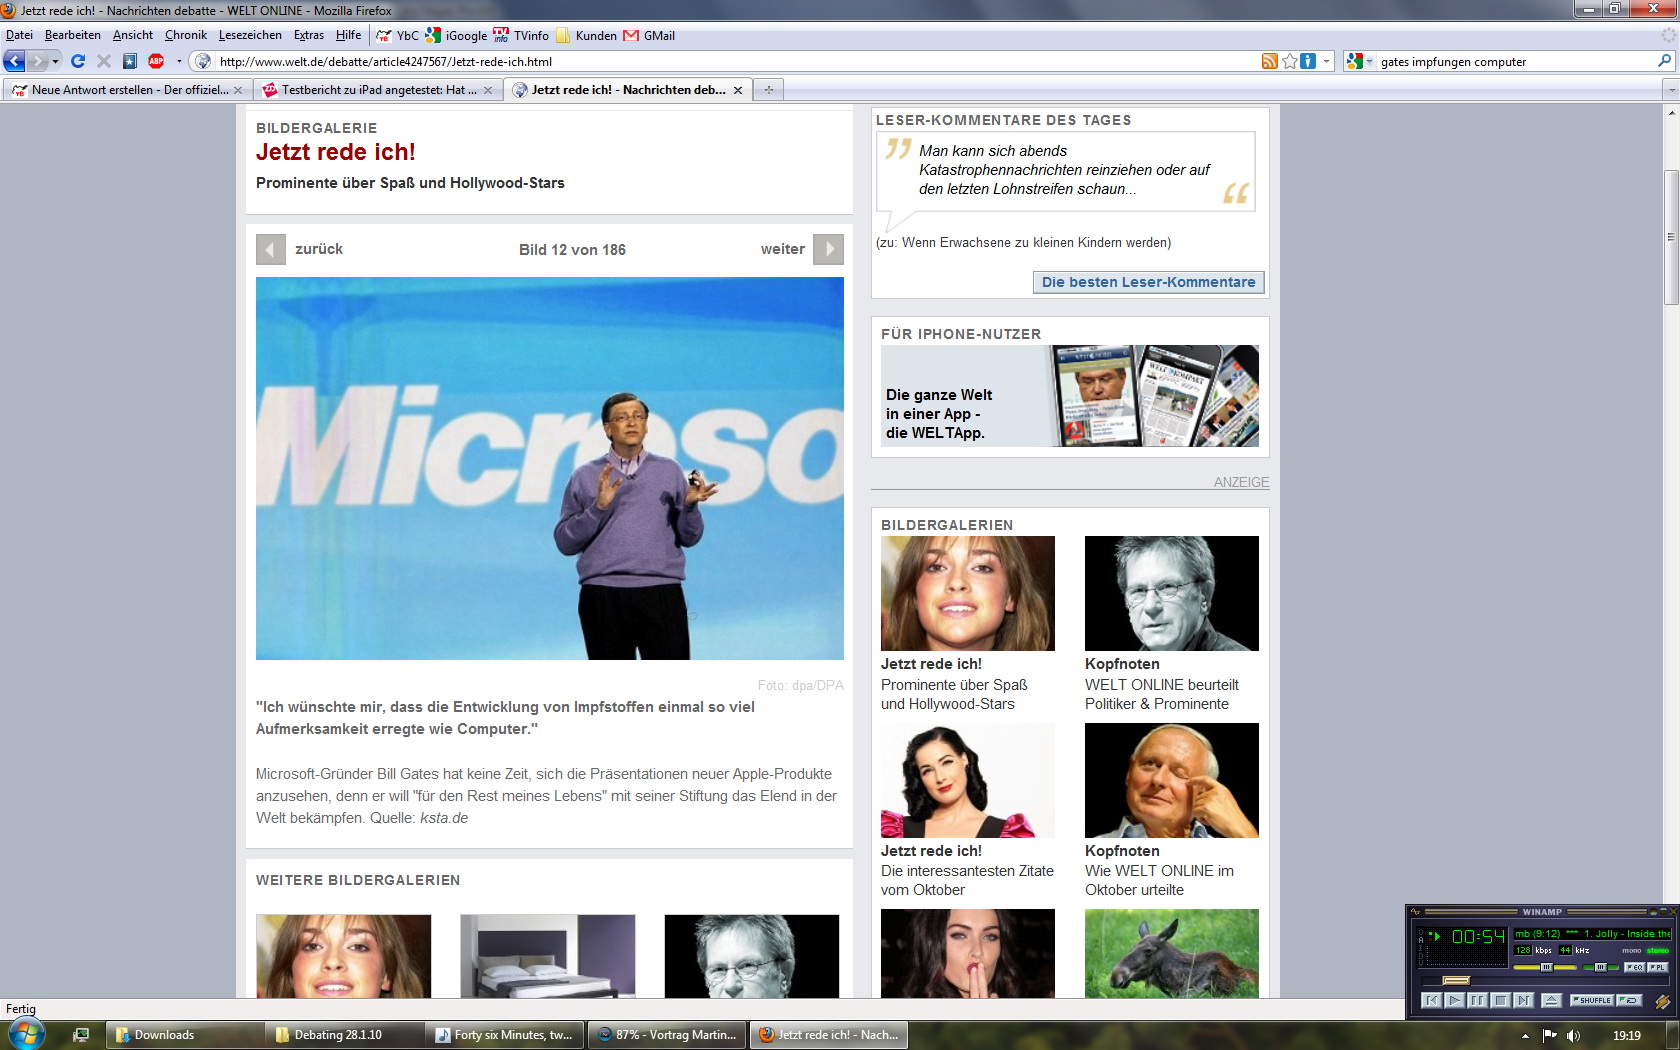This screenshot has width=1680, height=1050.
Task: Switch to Testbericht zu iPad tab
Action: (376, 90)
